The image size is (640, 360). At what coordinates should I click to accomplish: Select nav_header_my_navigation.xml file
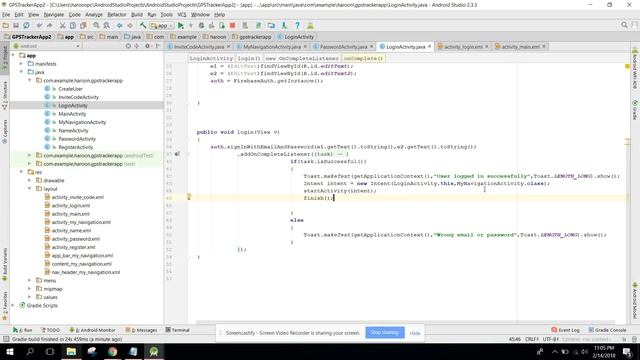(x=86, y=272)
